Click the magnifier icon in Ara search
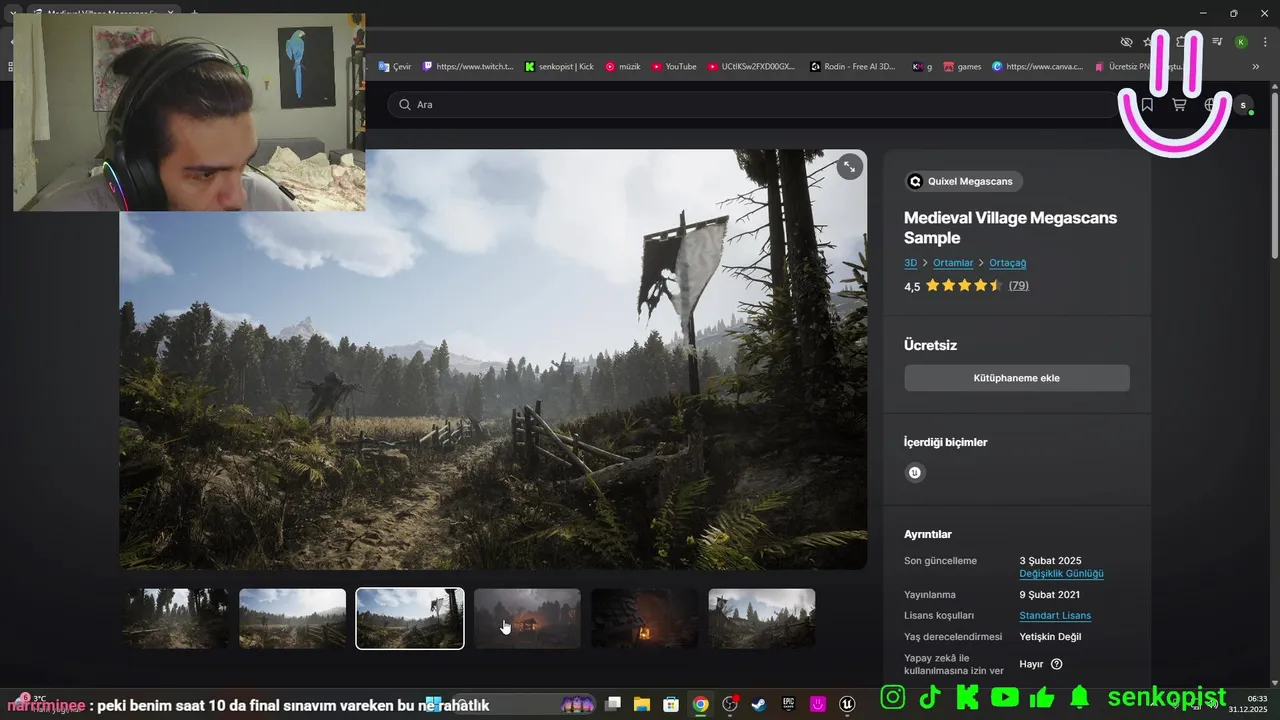The image size is (1280, 720). tap(404, 105)
